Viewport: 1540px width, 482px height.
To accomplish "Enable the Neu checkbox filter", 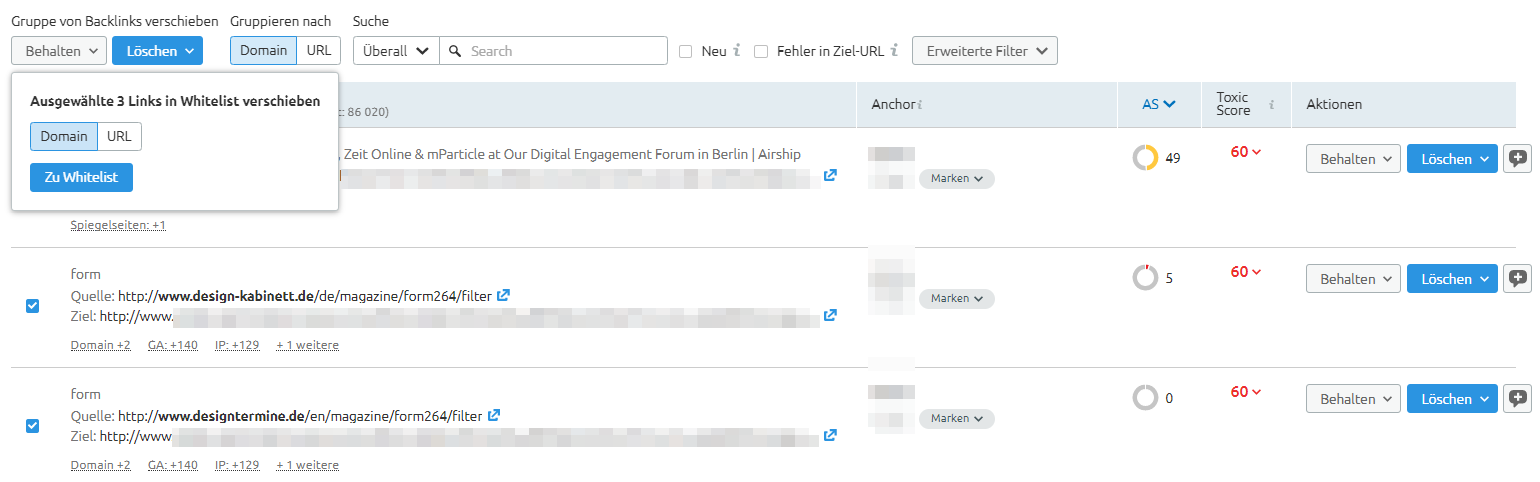I will [686, 51].
